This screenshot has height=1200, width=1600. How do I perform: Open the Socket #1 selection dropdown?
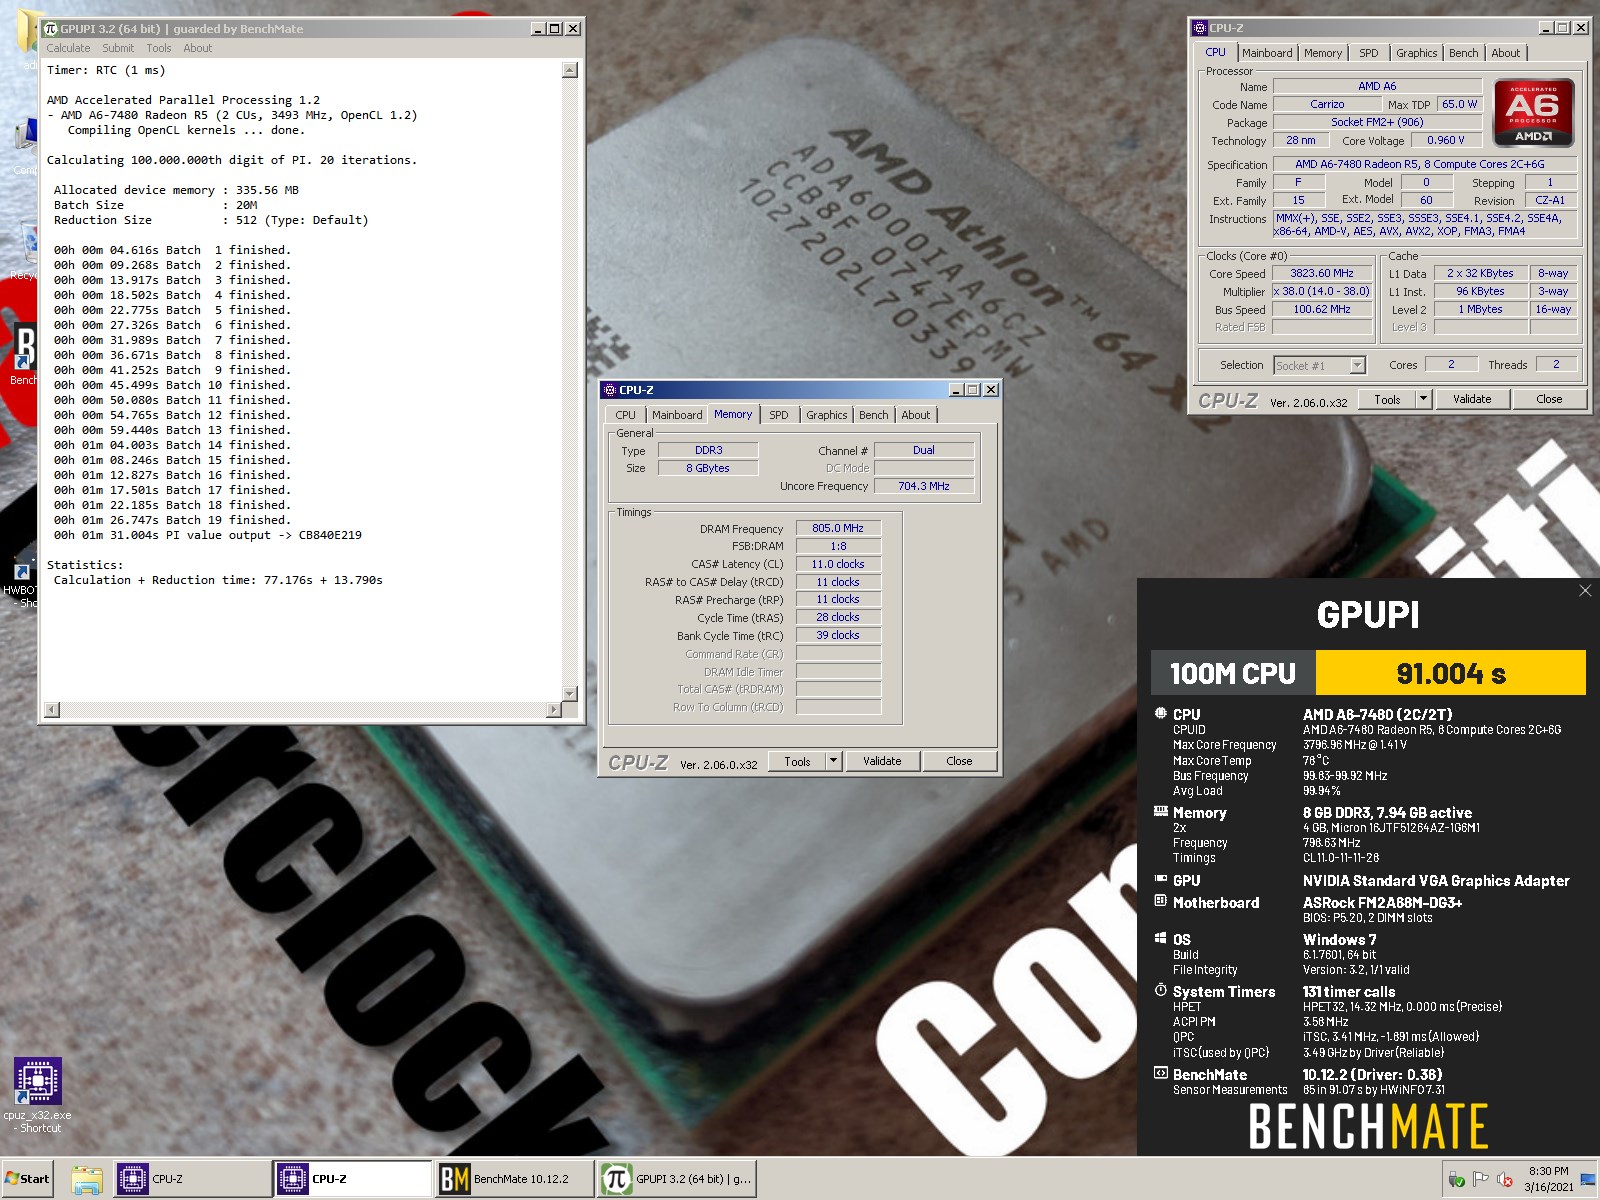[1357, 366]
